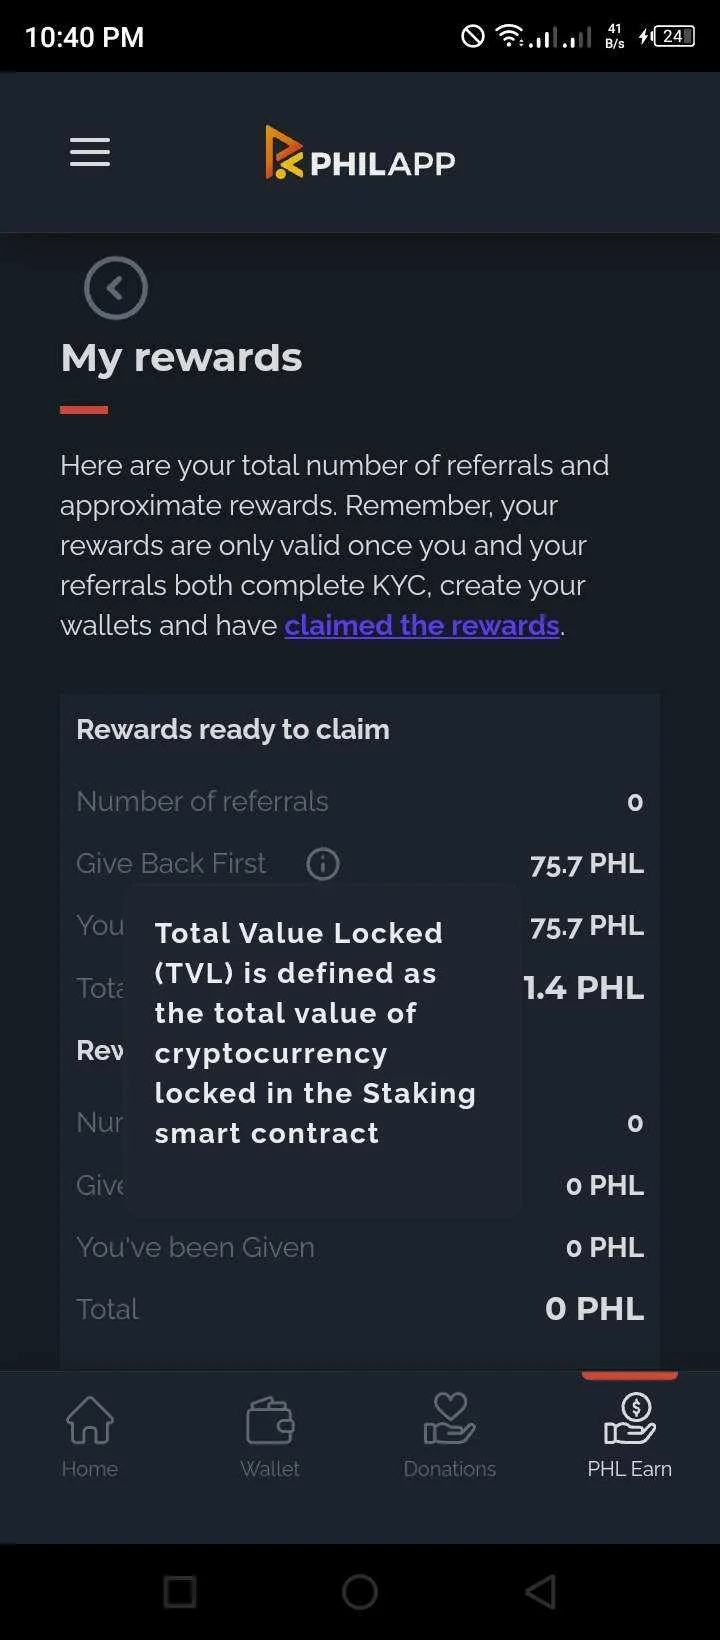Open the Wallet tab icon
Screen dimensions: 720x1640
(270, 1420)
